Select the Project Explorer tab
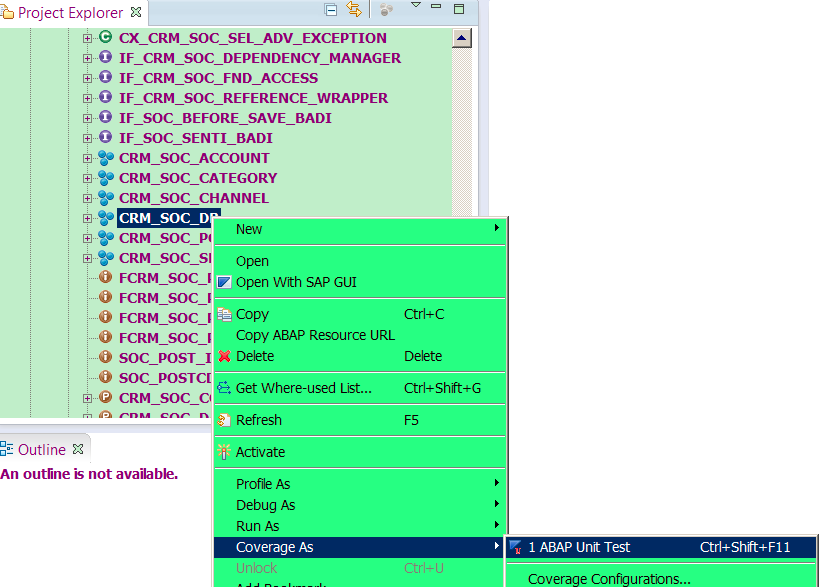The width and height of the screenshot is (822, 587). pos(71,13)
